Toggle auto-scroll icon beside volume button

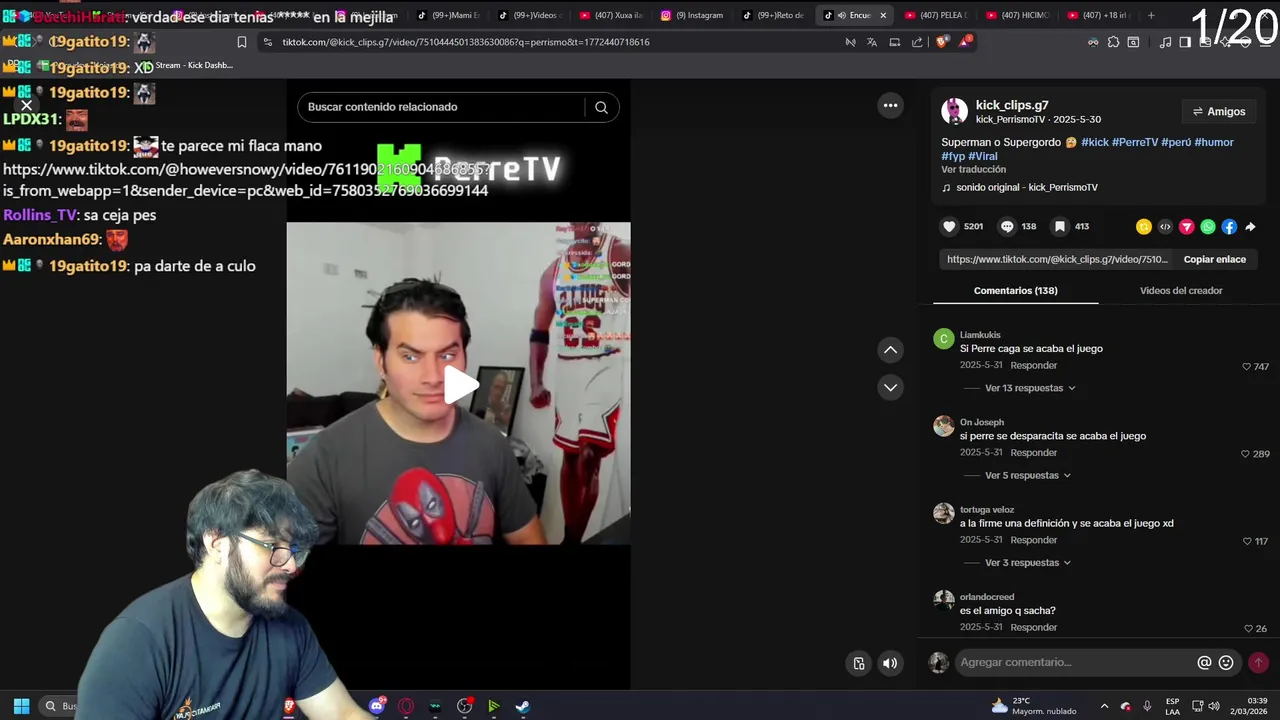point(859,663)
